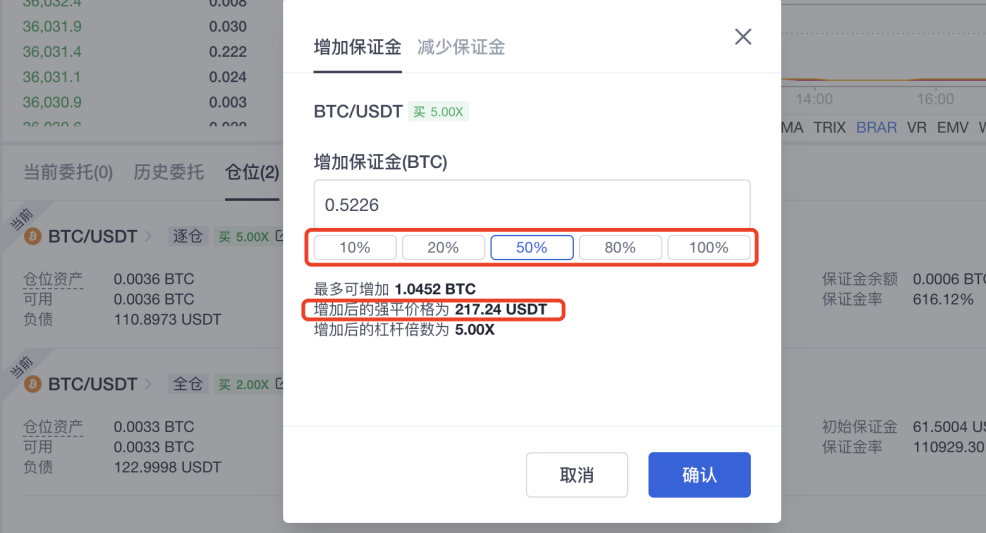Viewport: 986px width, 533px height.
Task: Set margin amount to 100%
Action: 709,248
